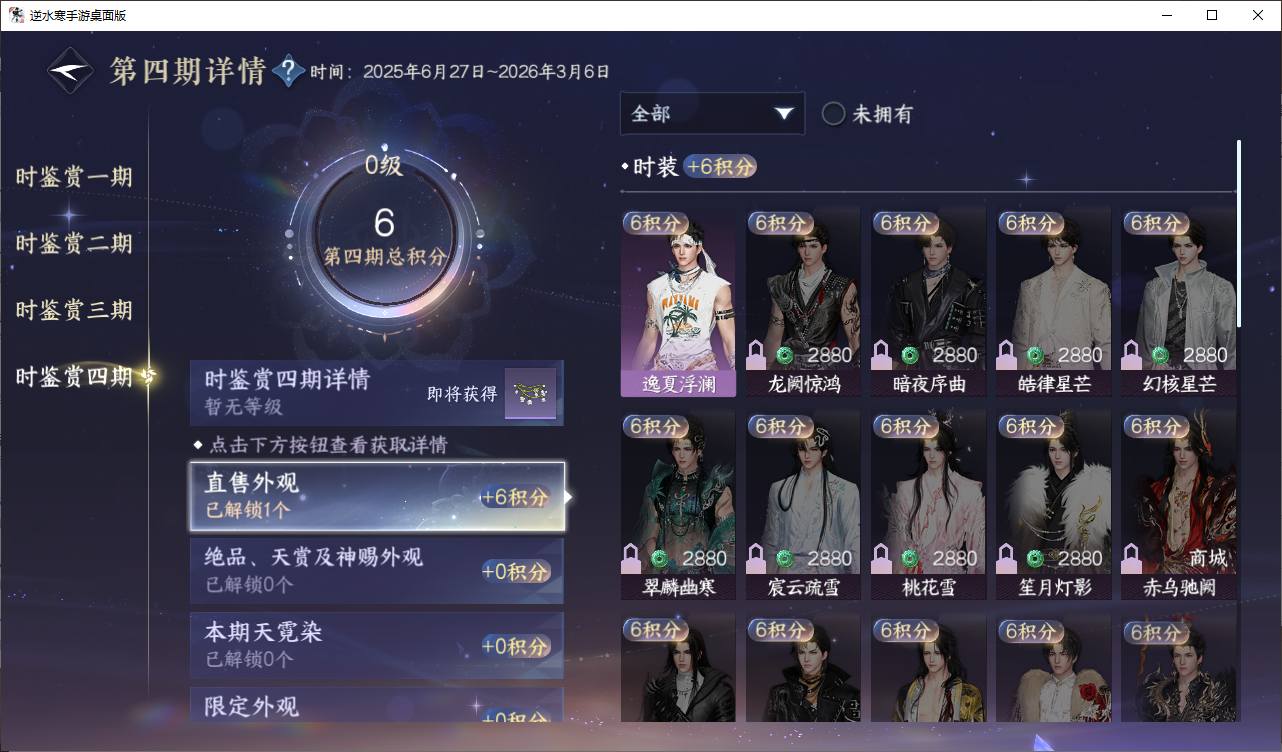Image resolution: width=1282 pixels, height=752 pixels.
Task: Click the wardrobe icon on 赤乌驰阙
Action: click(x=1132, y=558)
